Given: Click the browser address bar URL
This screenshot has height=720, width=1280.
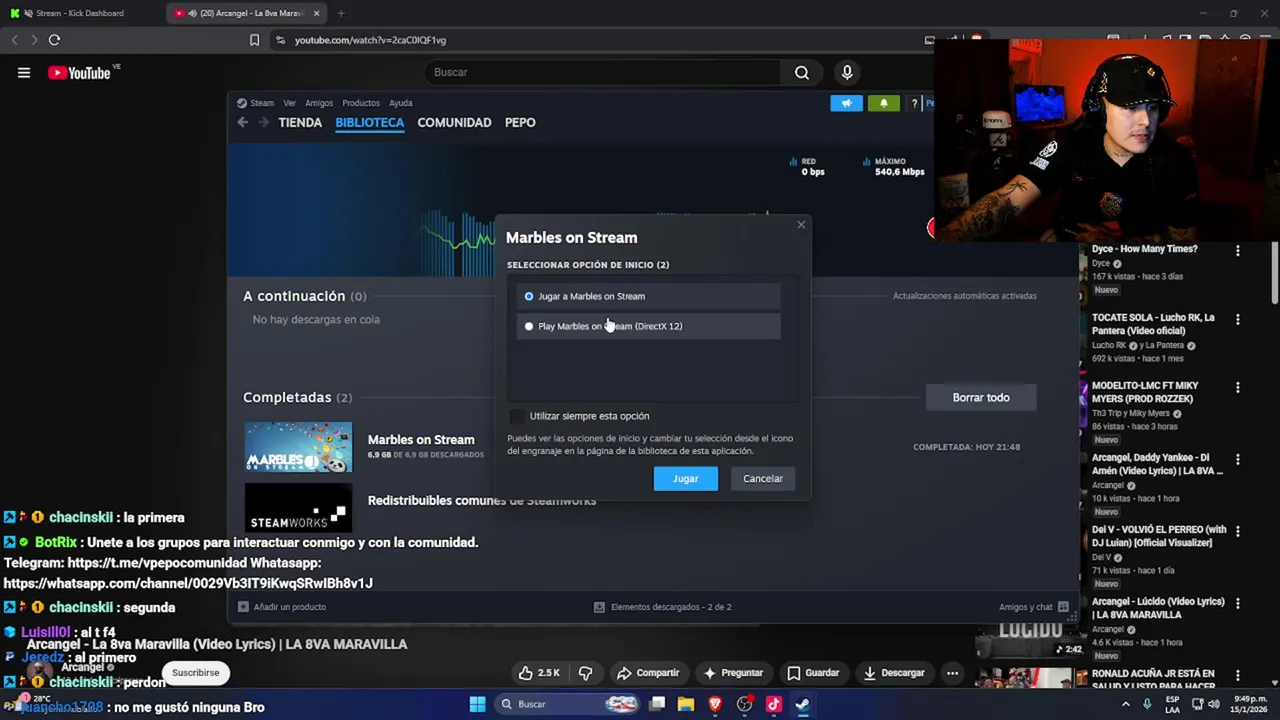Looking at the screenshot, I should [370, 40].
